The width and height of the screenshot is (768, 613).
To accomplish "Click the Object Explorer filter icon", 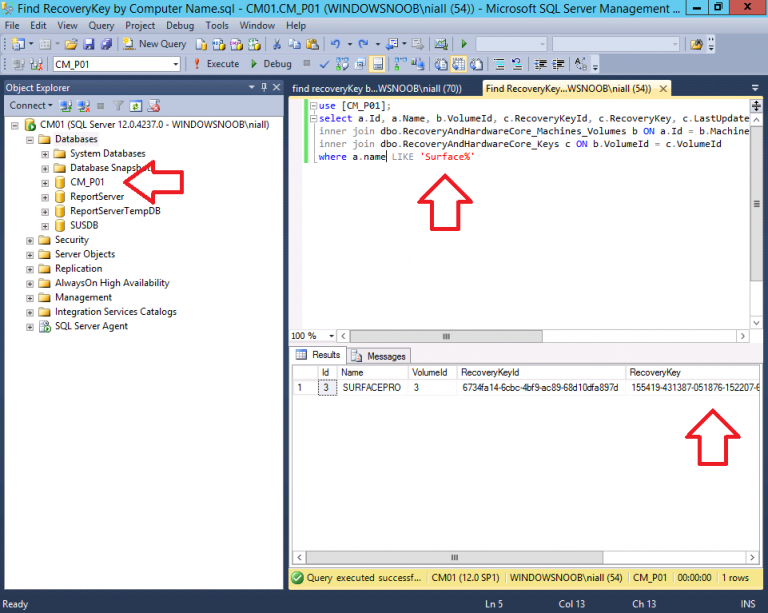I will click(x=118, y=105).
